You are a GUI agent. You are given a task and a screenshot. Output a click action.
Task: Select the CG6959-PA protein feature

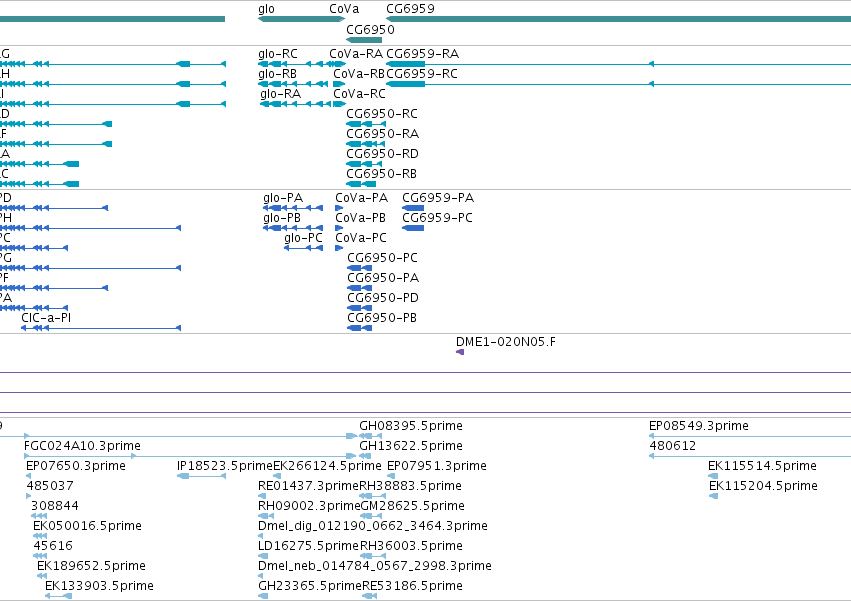(x=413, y=208)
